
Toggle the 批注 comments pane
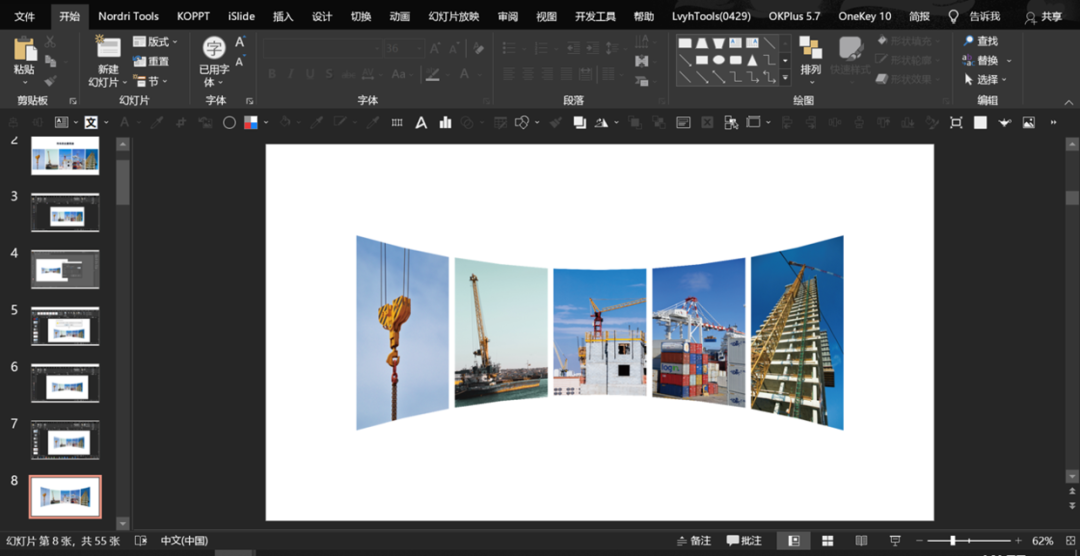[x=745, y=541]
